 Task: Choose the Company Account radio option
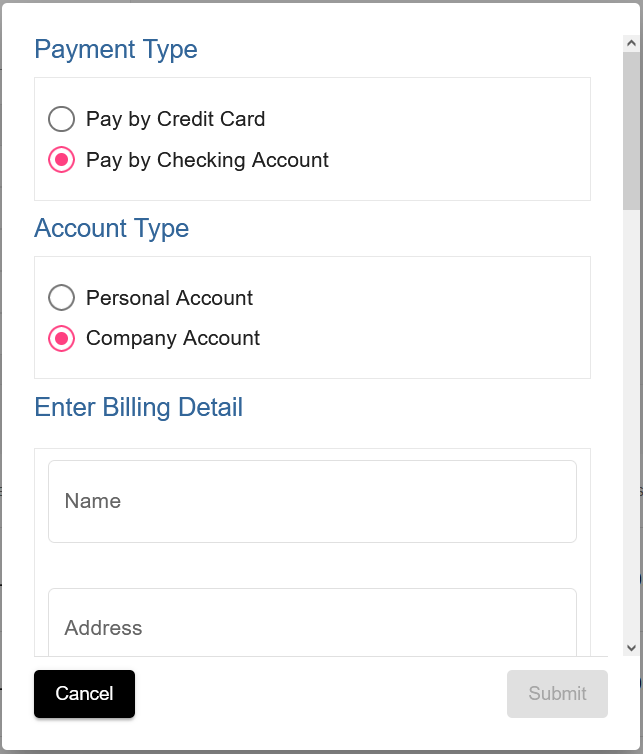tap(62, 339)
